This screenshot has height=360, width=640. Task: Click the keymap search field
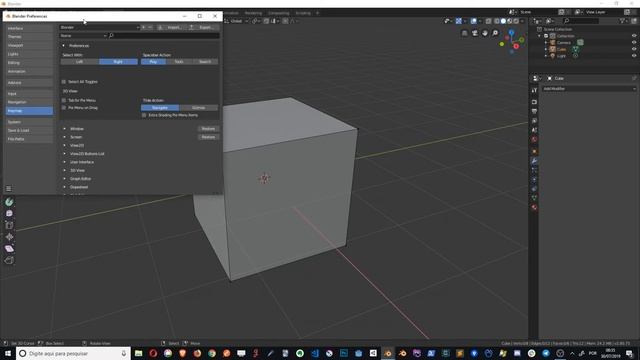(164, 36)
